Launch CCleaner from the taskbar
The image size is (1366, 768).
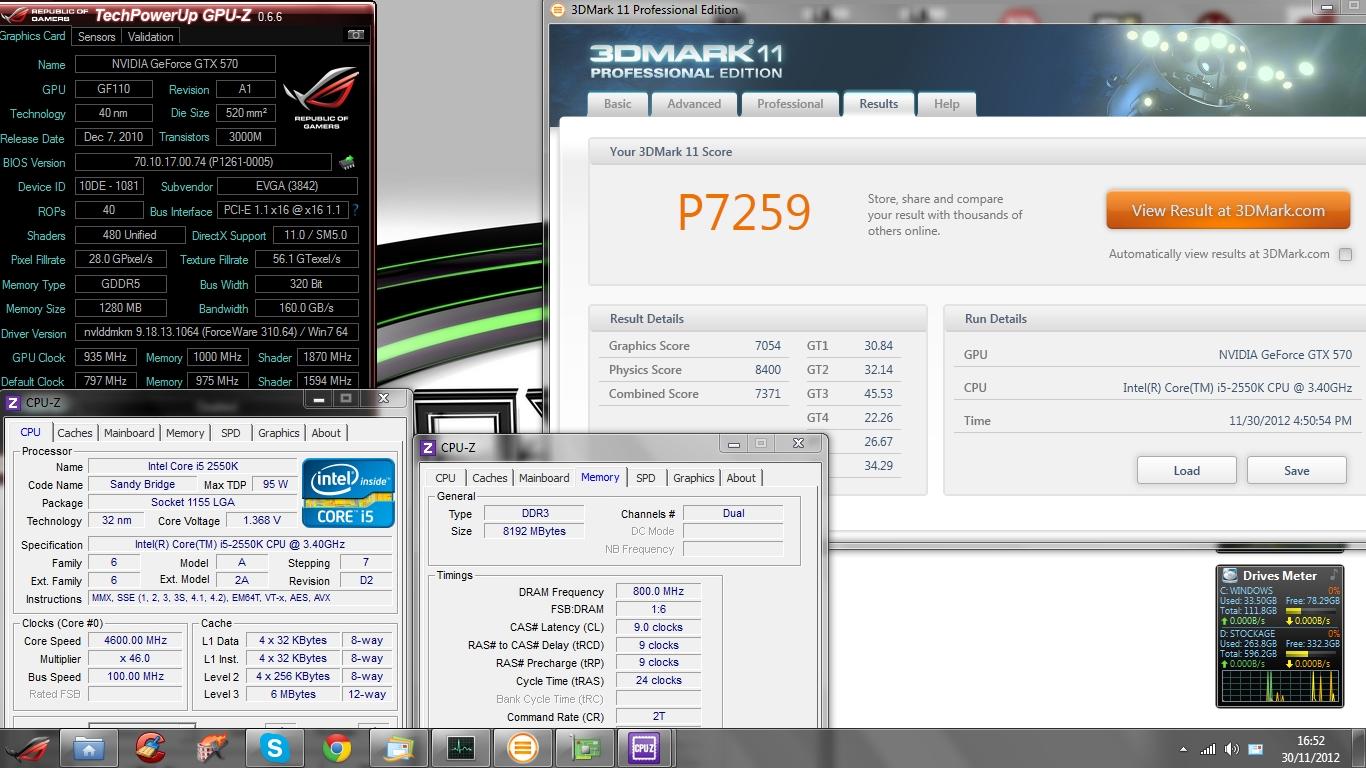coord(150,748)
